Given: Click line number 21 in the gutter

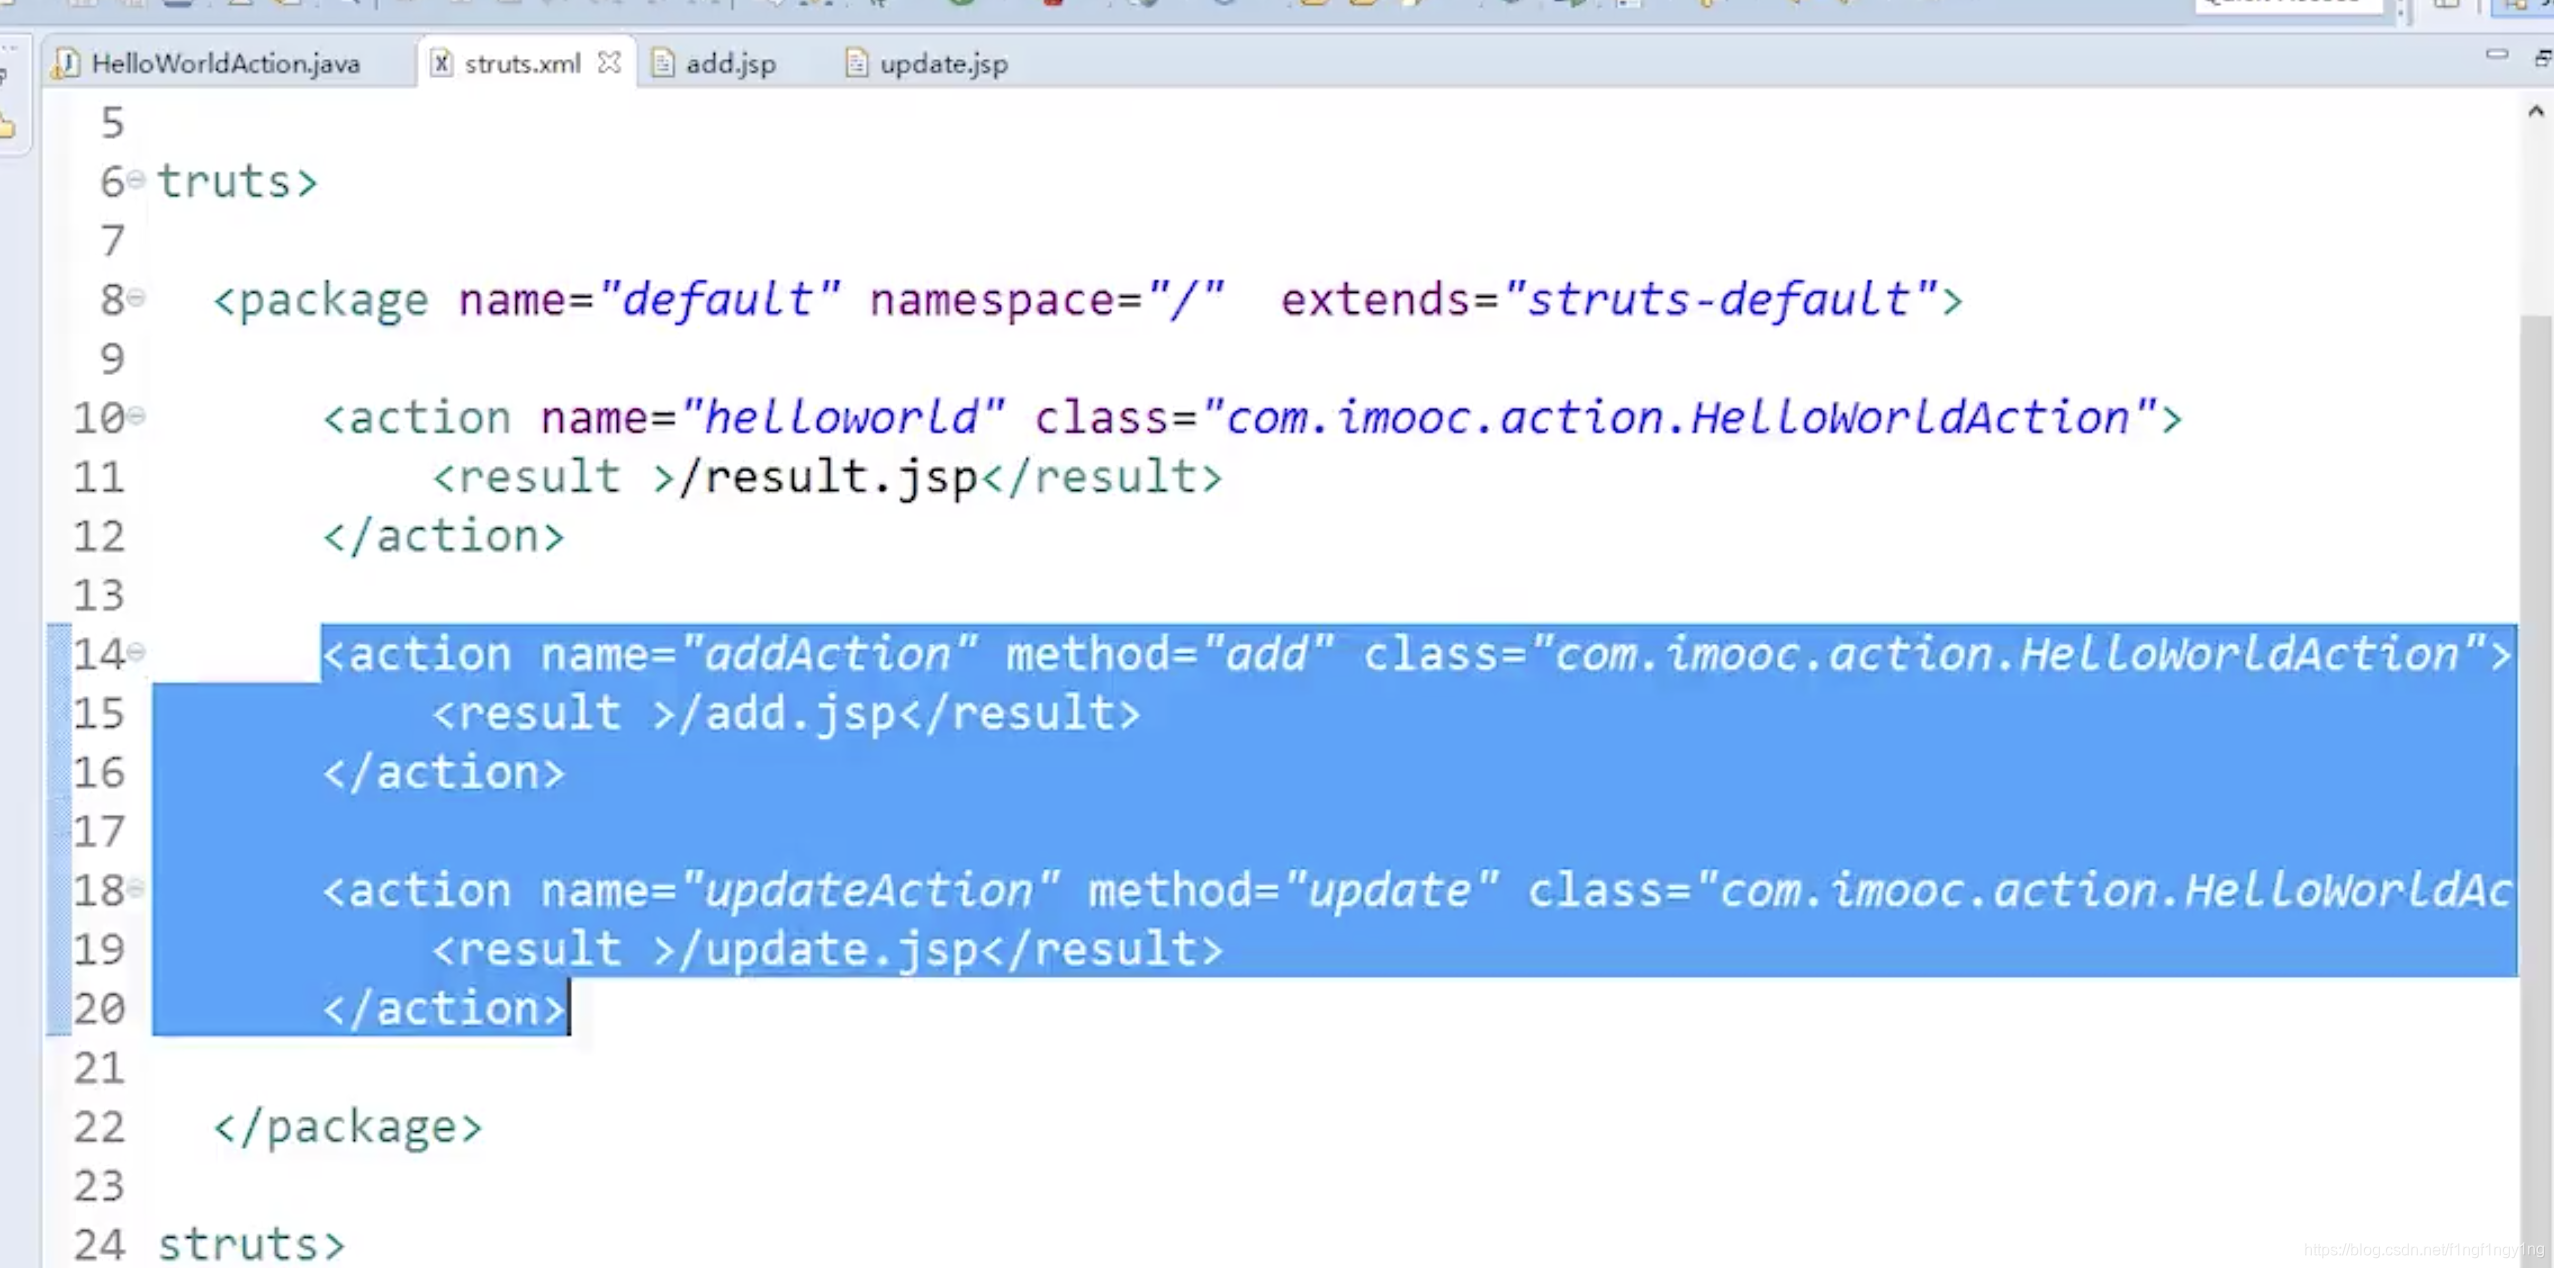Looking at the screenshot, I should (x=99, y=1068).
